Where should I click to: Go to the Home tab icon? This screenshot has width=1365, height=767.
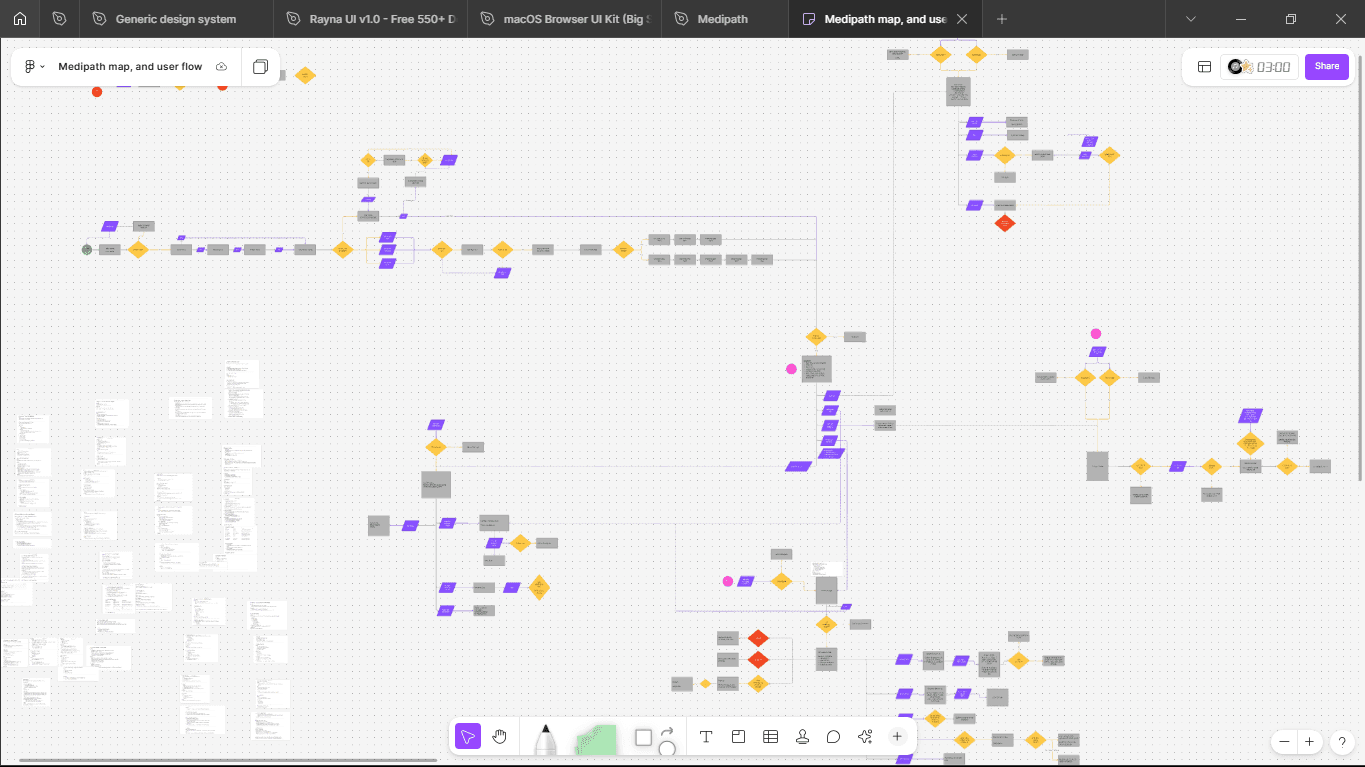pyautogui.click(x=20, y=19)
